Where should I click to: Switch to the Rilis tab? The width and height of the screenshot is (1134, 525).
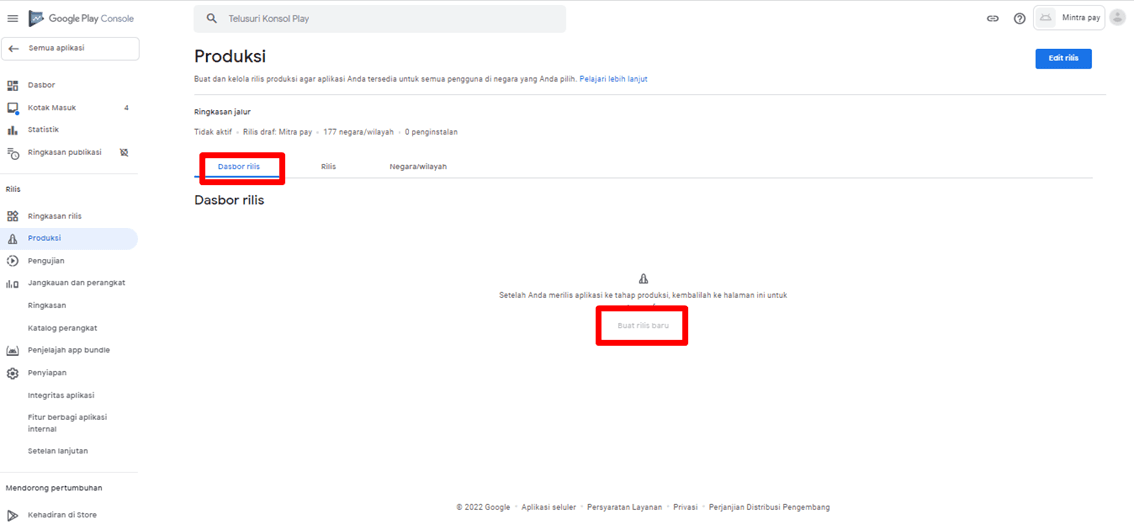click(328, 167)
